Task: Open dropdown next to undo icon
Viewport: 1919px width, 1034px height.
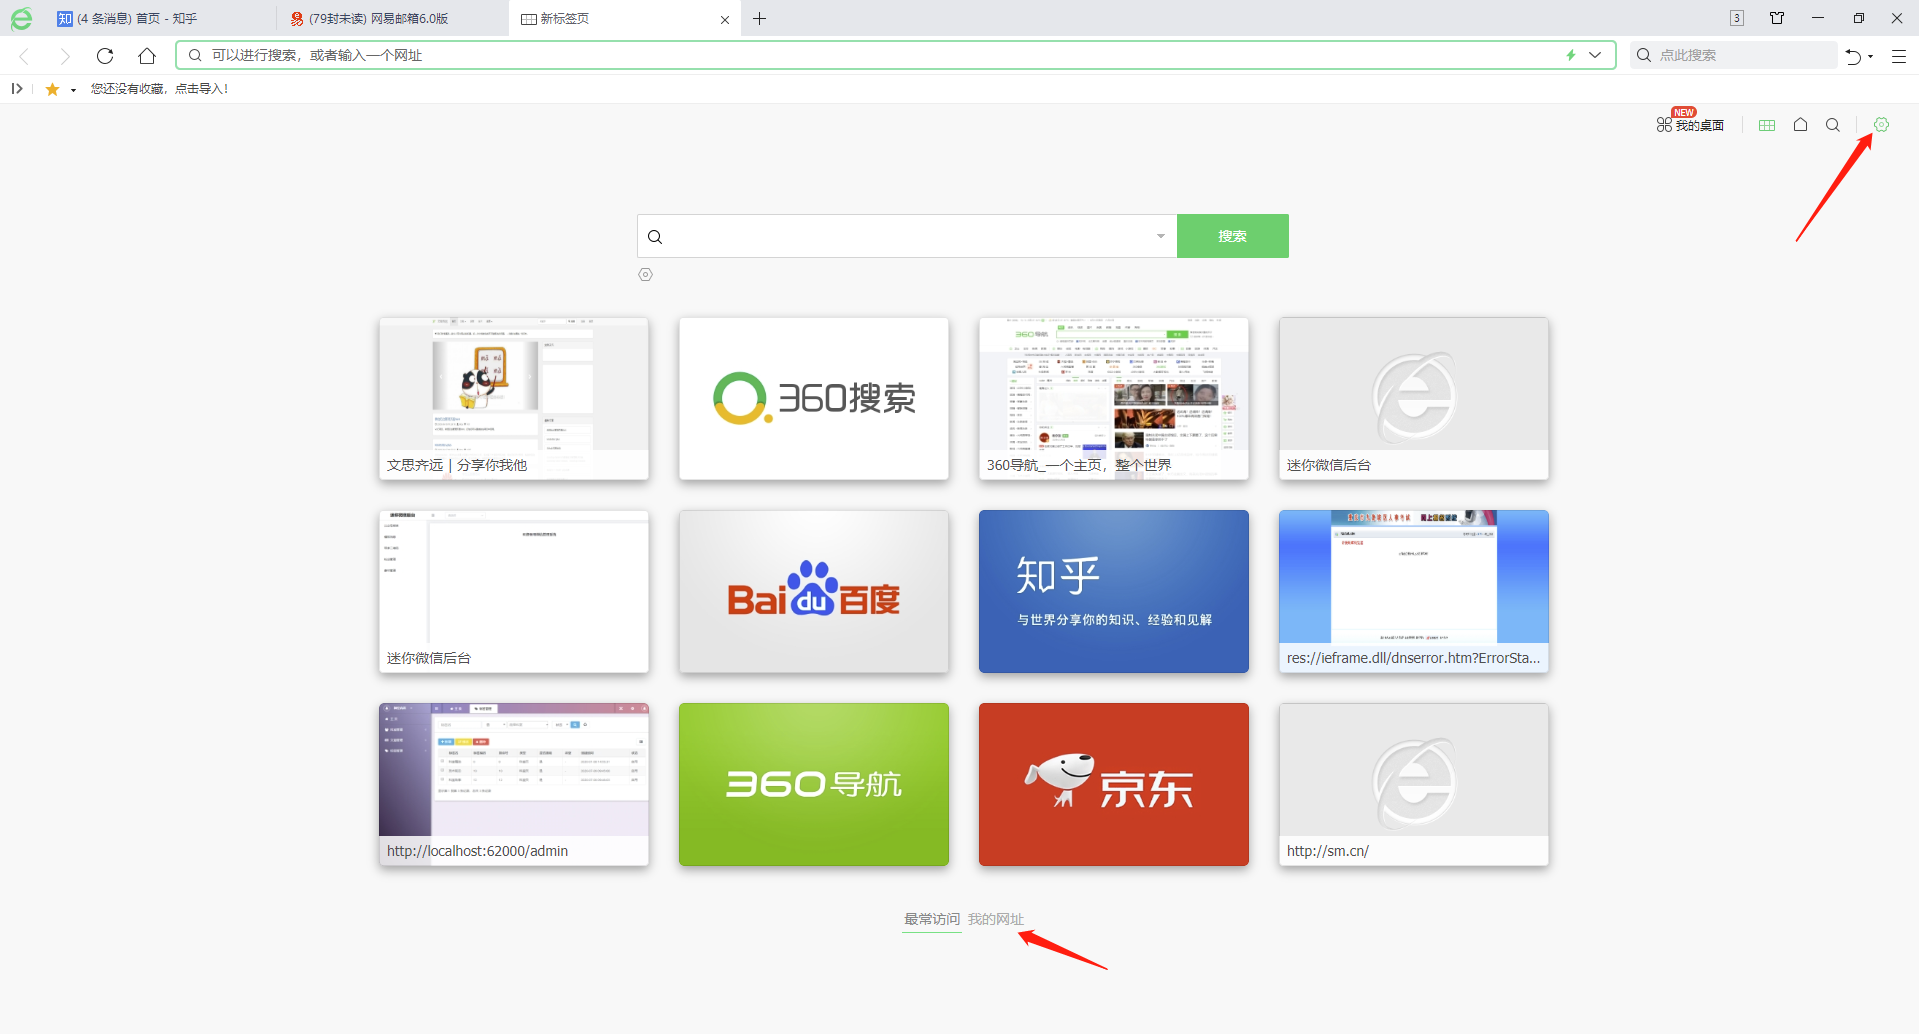Action: [x=1871, y=57]
